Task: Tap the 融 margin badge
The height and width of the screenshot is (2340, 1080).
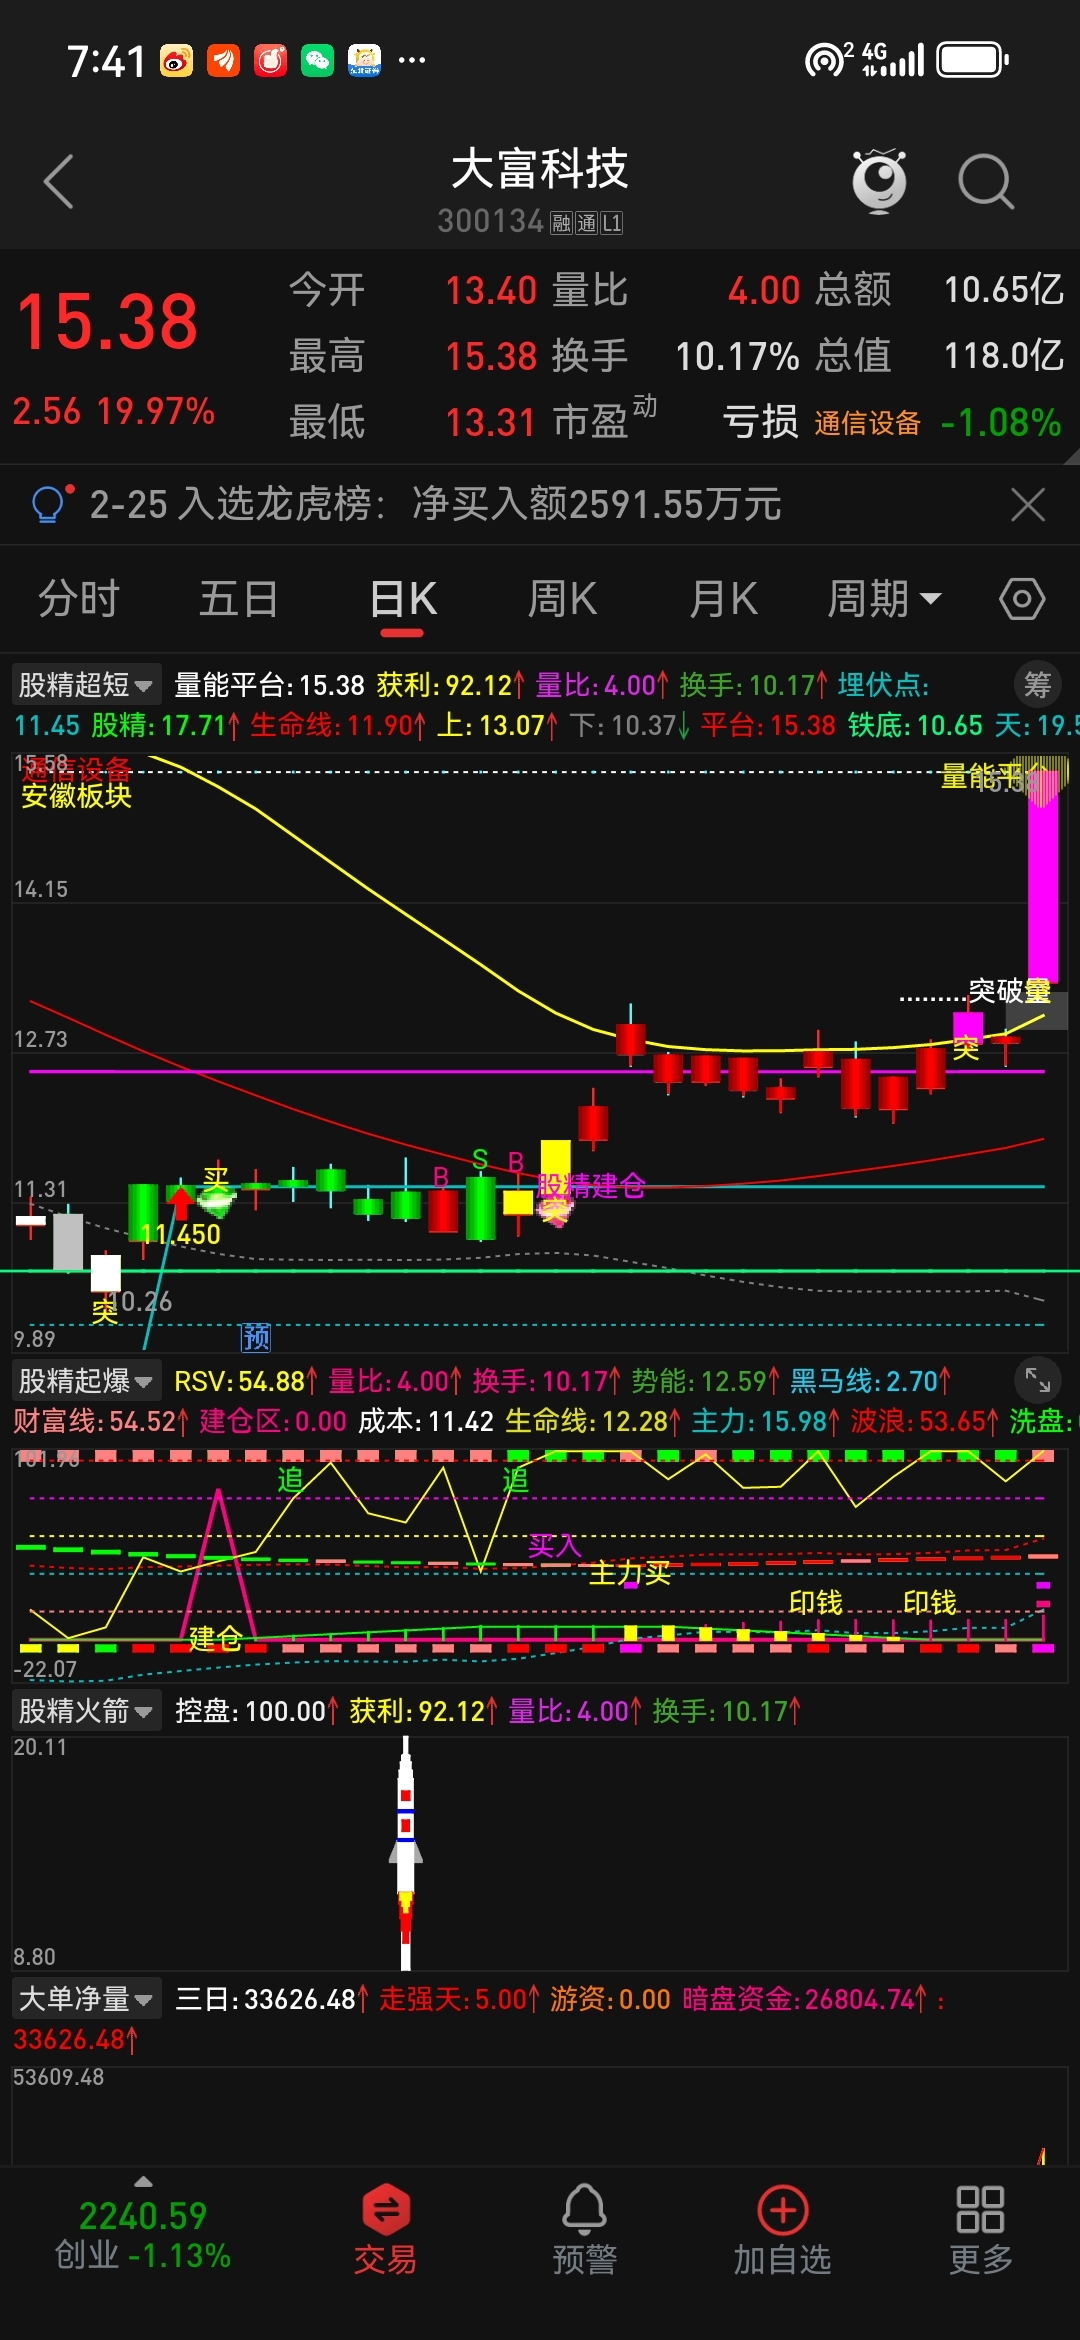Action: 561,223
